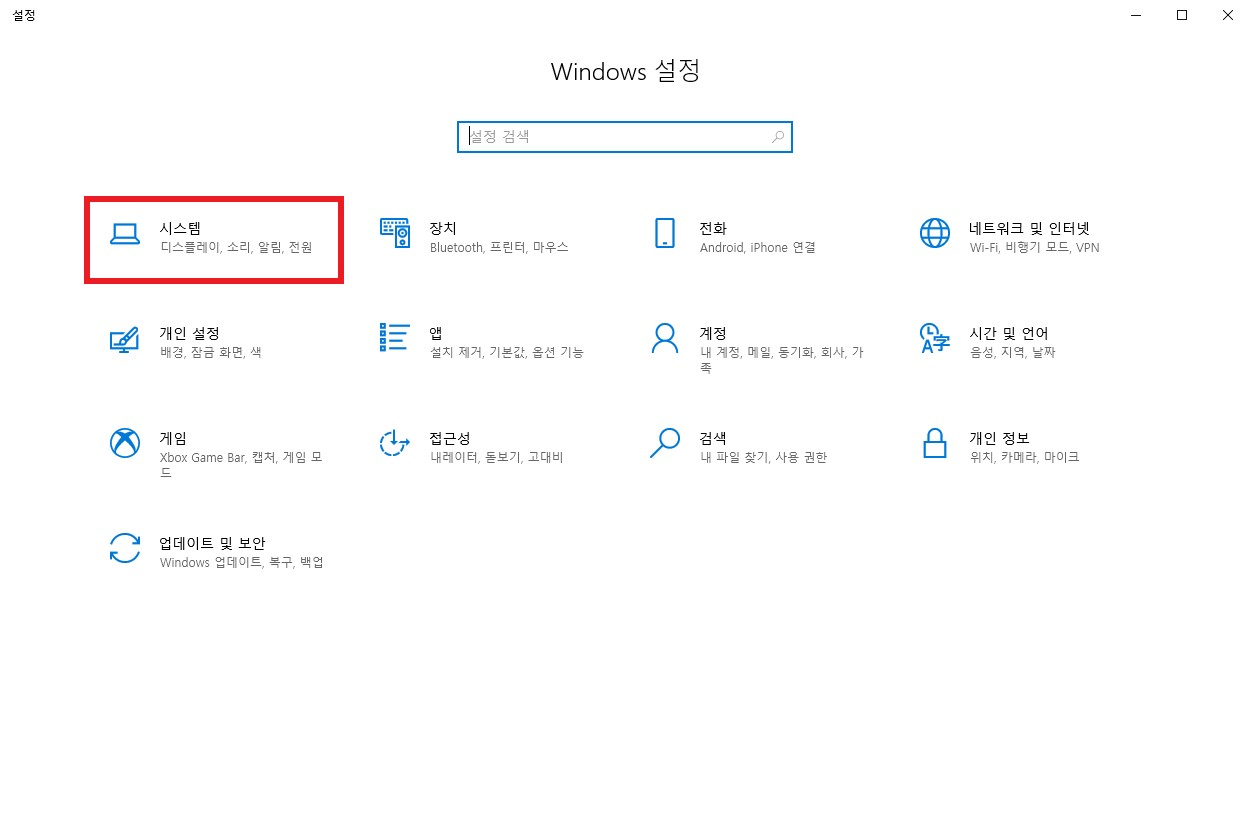Viewport: 1250px width, 820px height.
Task: Click the 검색 magnifier category icon
Action: 665,443
